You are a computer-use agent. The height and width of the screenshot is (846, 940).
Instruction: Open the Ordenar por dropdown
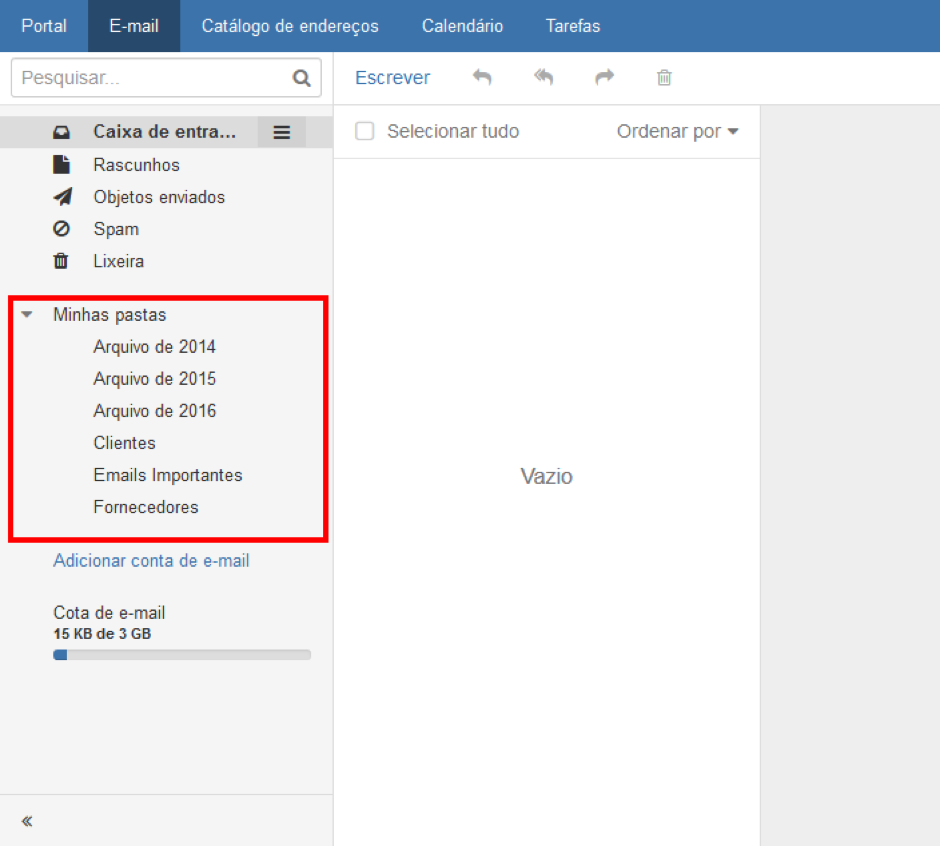[677, 132]
